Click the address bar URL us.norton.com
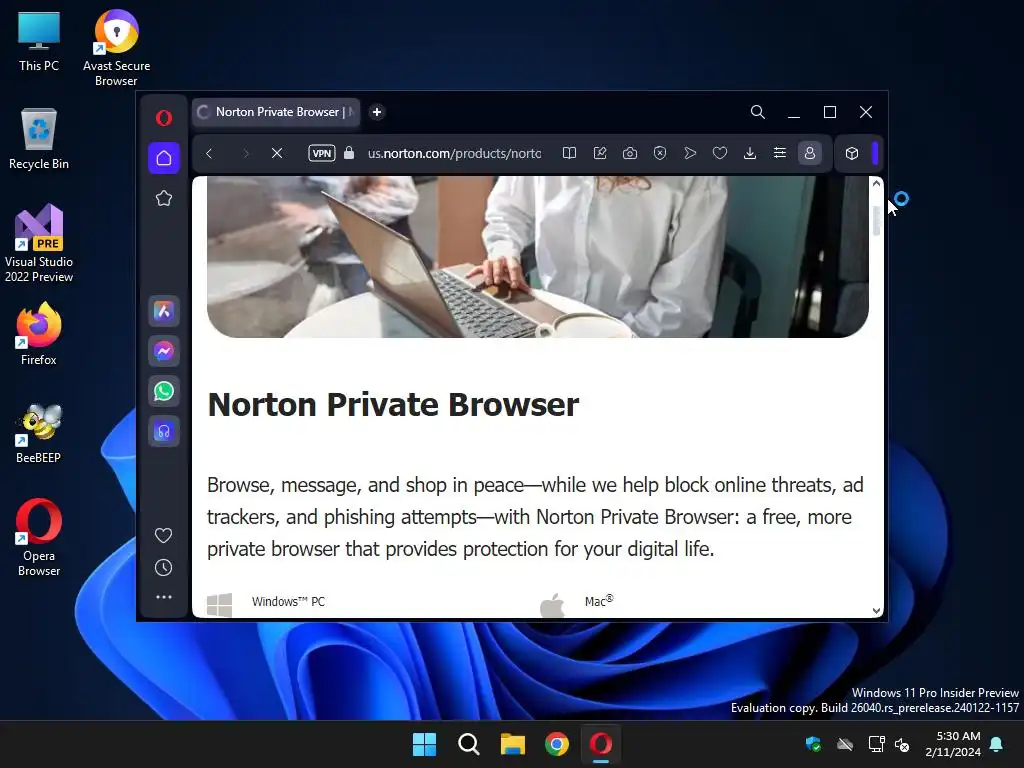The image size is (1024, 768). click(454, 153)
